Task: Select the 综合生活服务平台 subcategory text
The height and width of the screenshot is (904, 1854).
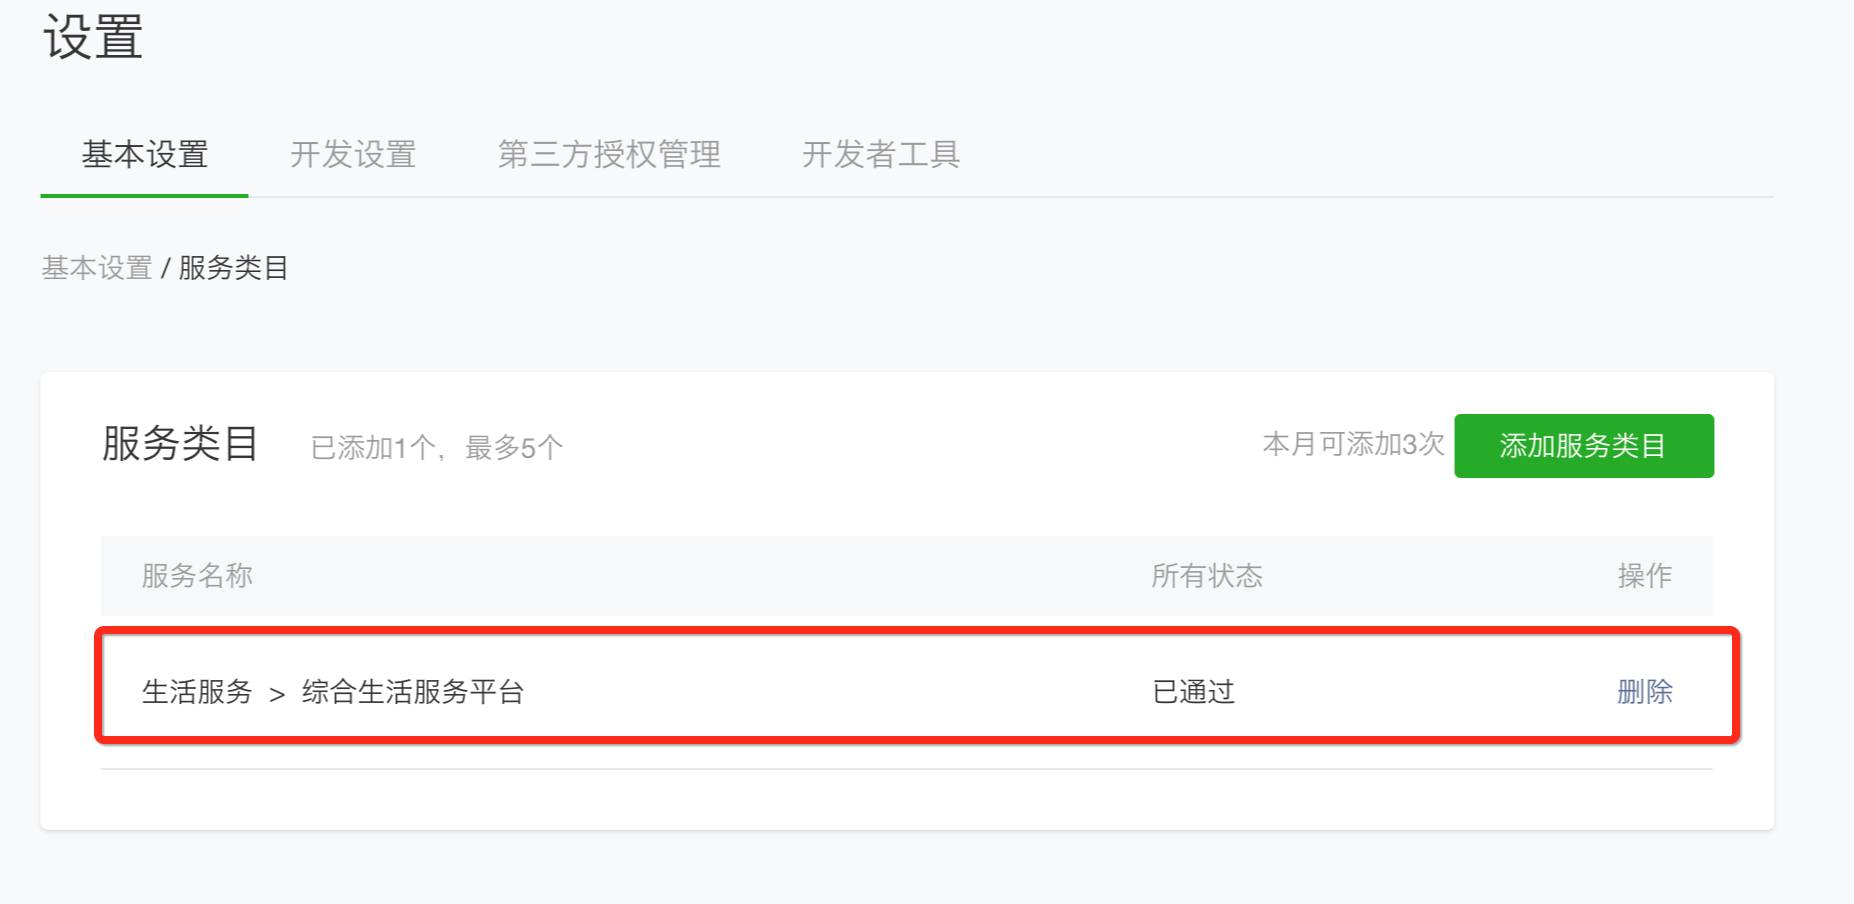Action: coord(413,691)
